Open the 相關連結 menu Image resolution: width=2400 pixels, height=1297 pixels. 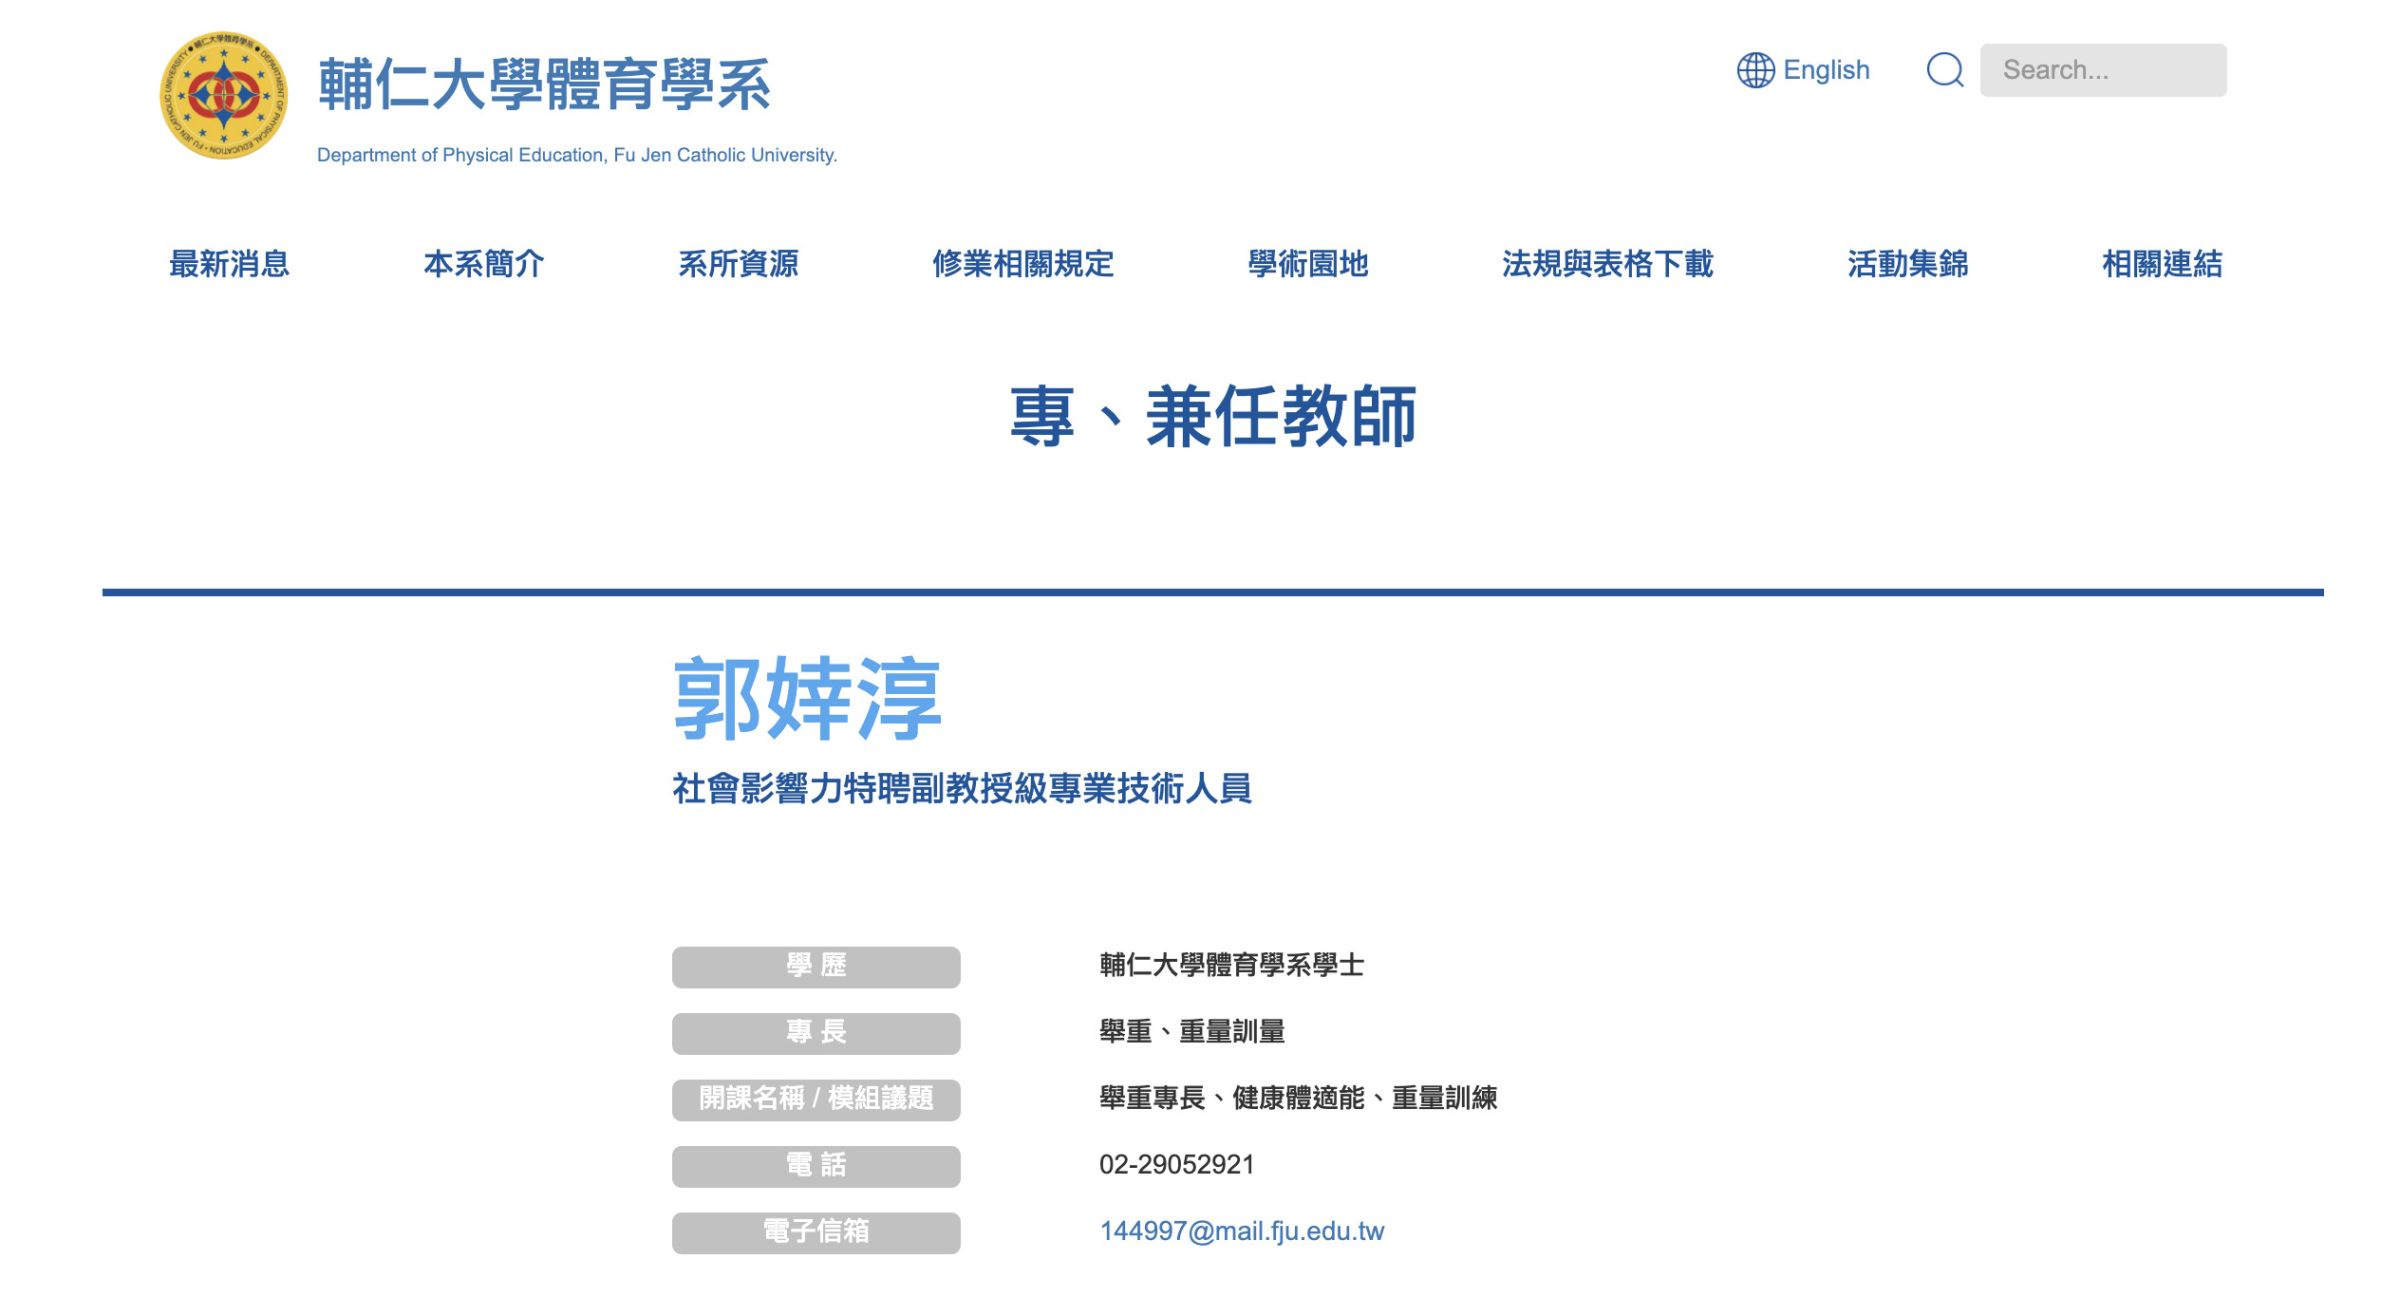[x=2162, y=264]
